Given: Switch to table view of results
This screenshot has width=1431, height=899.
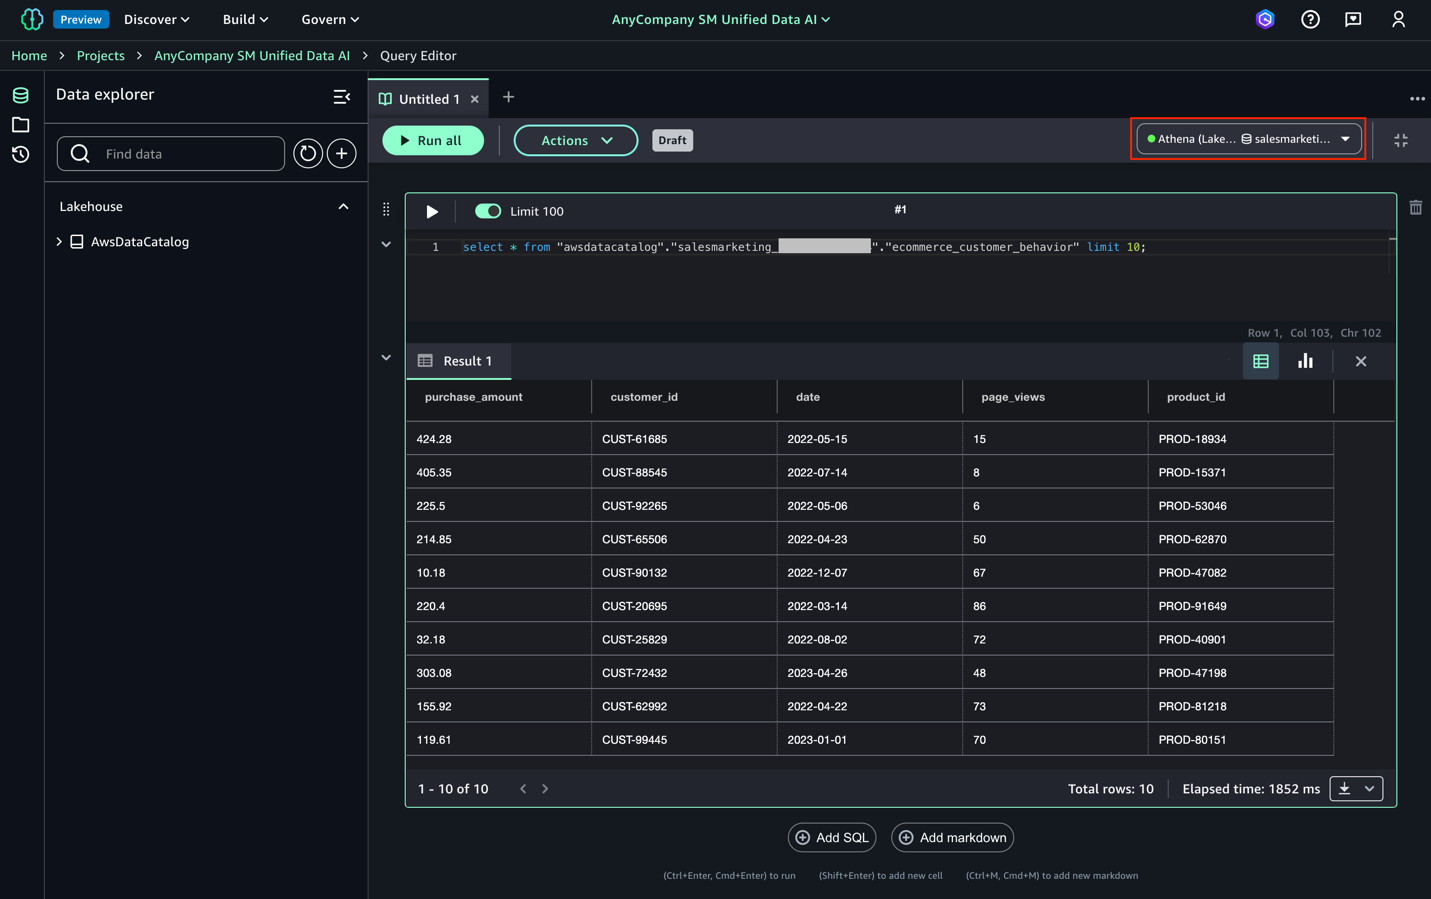Looking at the screenshot, I should (x=1261, y=361).
